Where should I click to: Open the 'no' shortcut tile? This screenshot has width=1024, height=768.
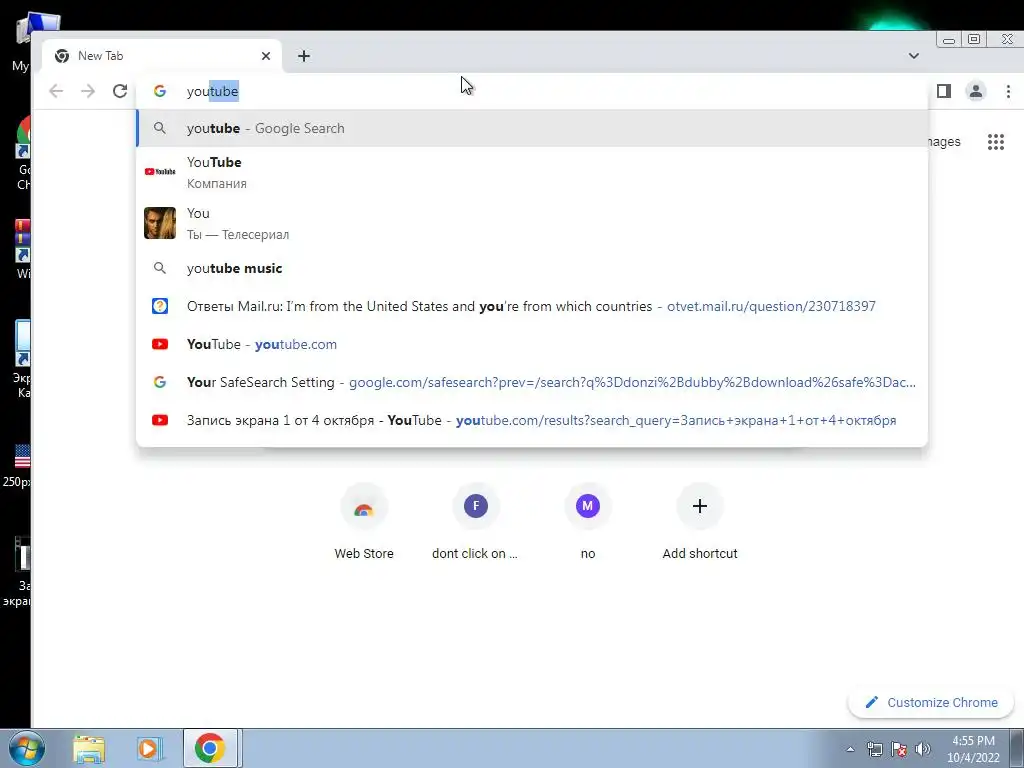tap(588, 522)
